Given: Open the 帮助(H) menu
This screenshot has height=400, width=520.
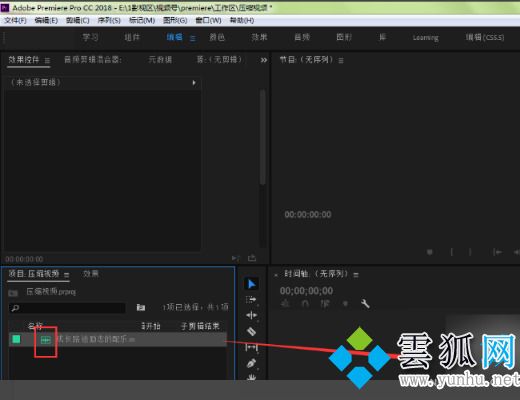Looking at the screenshot, I should coord(242,20).
